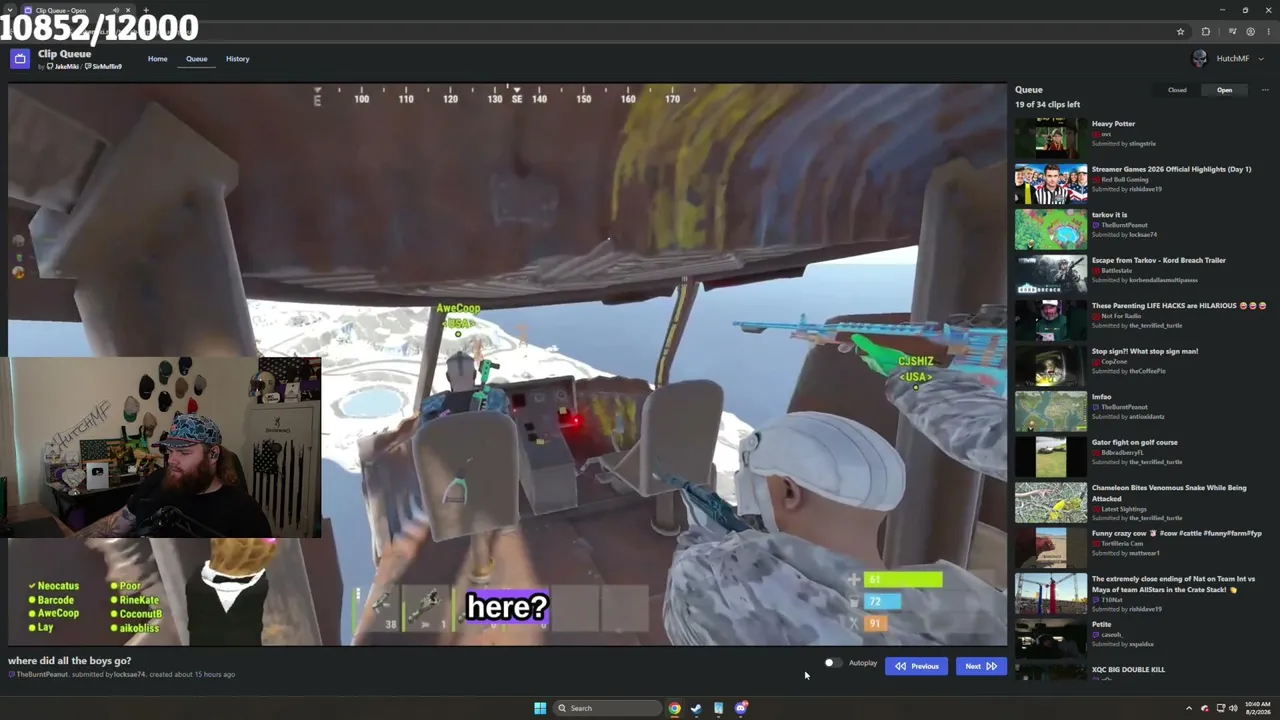This screenshot has width=1280, height=720.
Task: Click 'Gator fight on golf course' title
Action: pyautogui.click(x=1134, y=442)
